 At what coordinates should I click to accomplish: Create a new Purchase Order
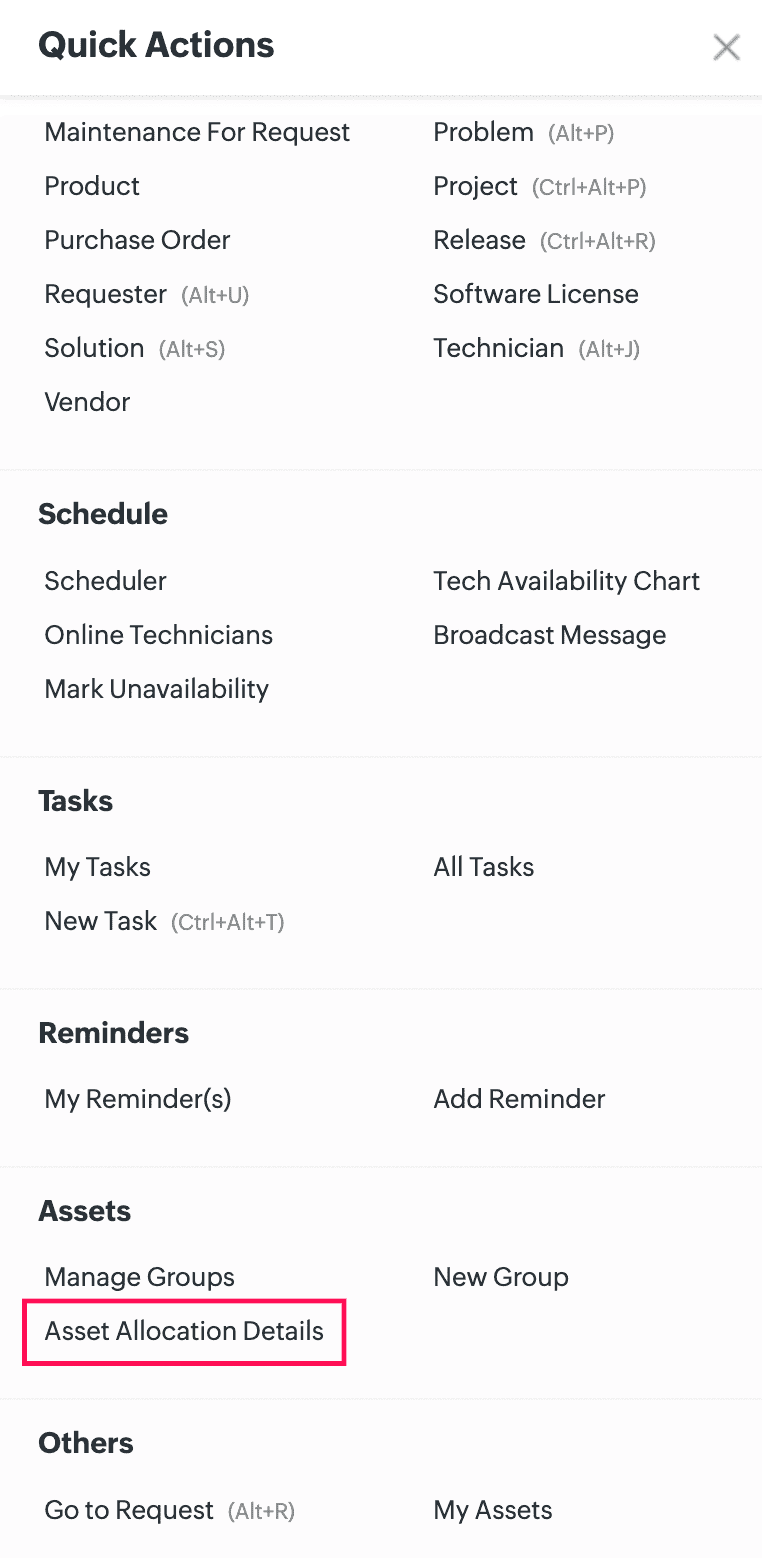(x=137, y=241)
